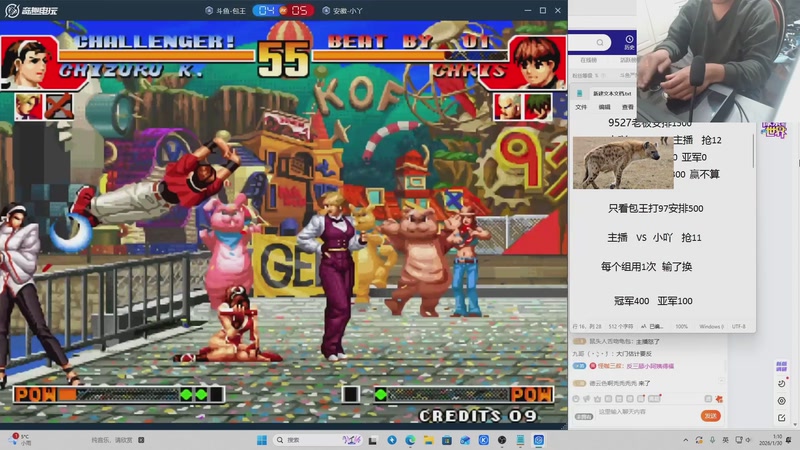Click the moon night-mode icon in sidebar
The height and width of the screenshot is (450, 800).
pos(782,384)
